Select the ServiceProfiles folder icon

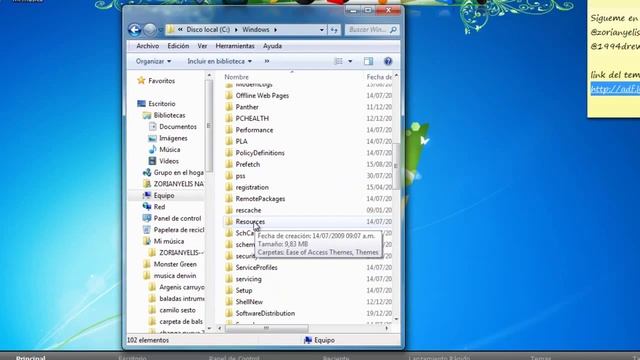229,267
